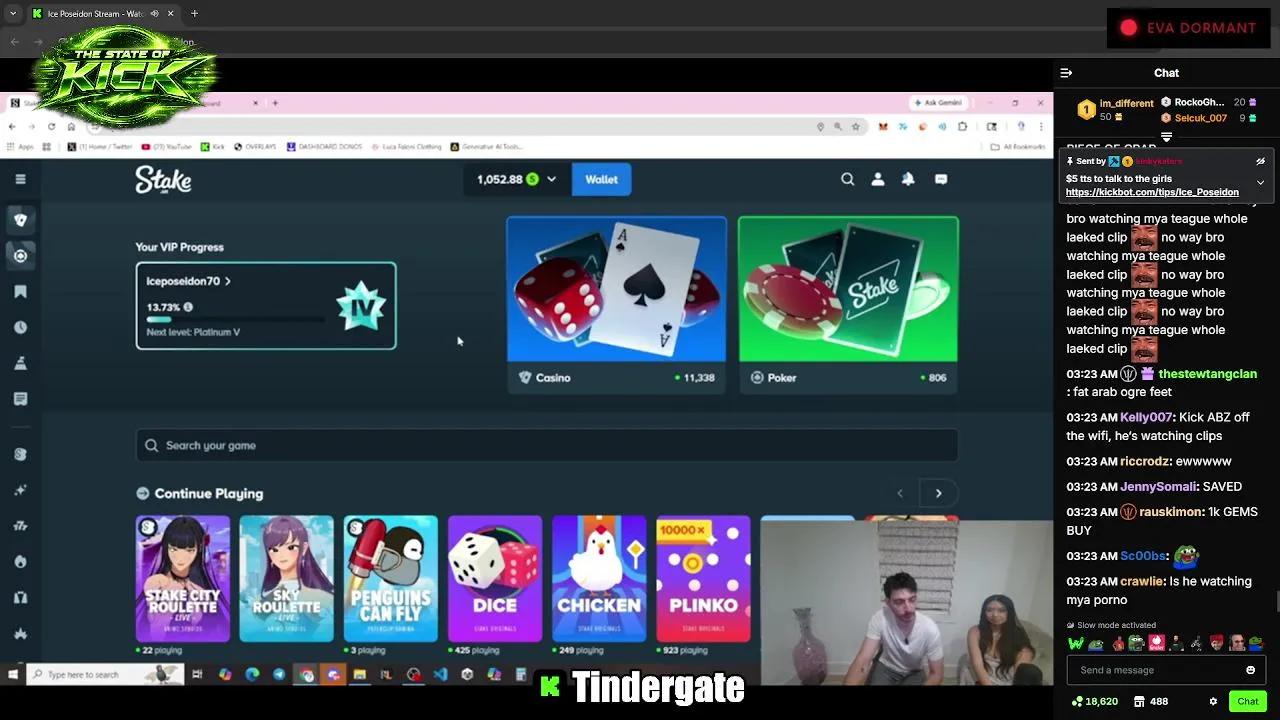Open the Wallet
Screen dimensions: 1280x720
coord(601,179)
